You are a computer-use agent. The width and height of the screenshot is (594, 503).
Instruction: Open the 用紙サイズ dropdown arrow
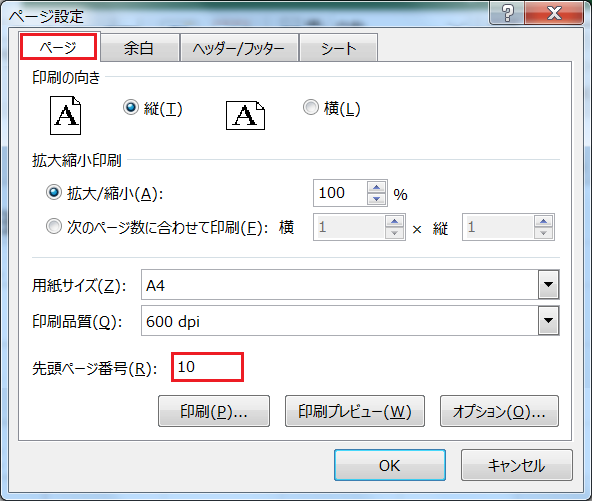[548, 284]
